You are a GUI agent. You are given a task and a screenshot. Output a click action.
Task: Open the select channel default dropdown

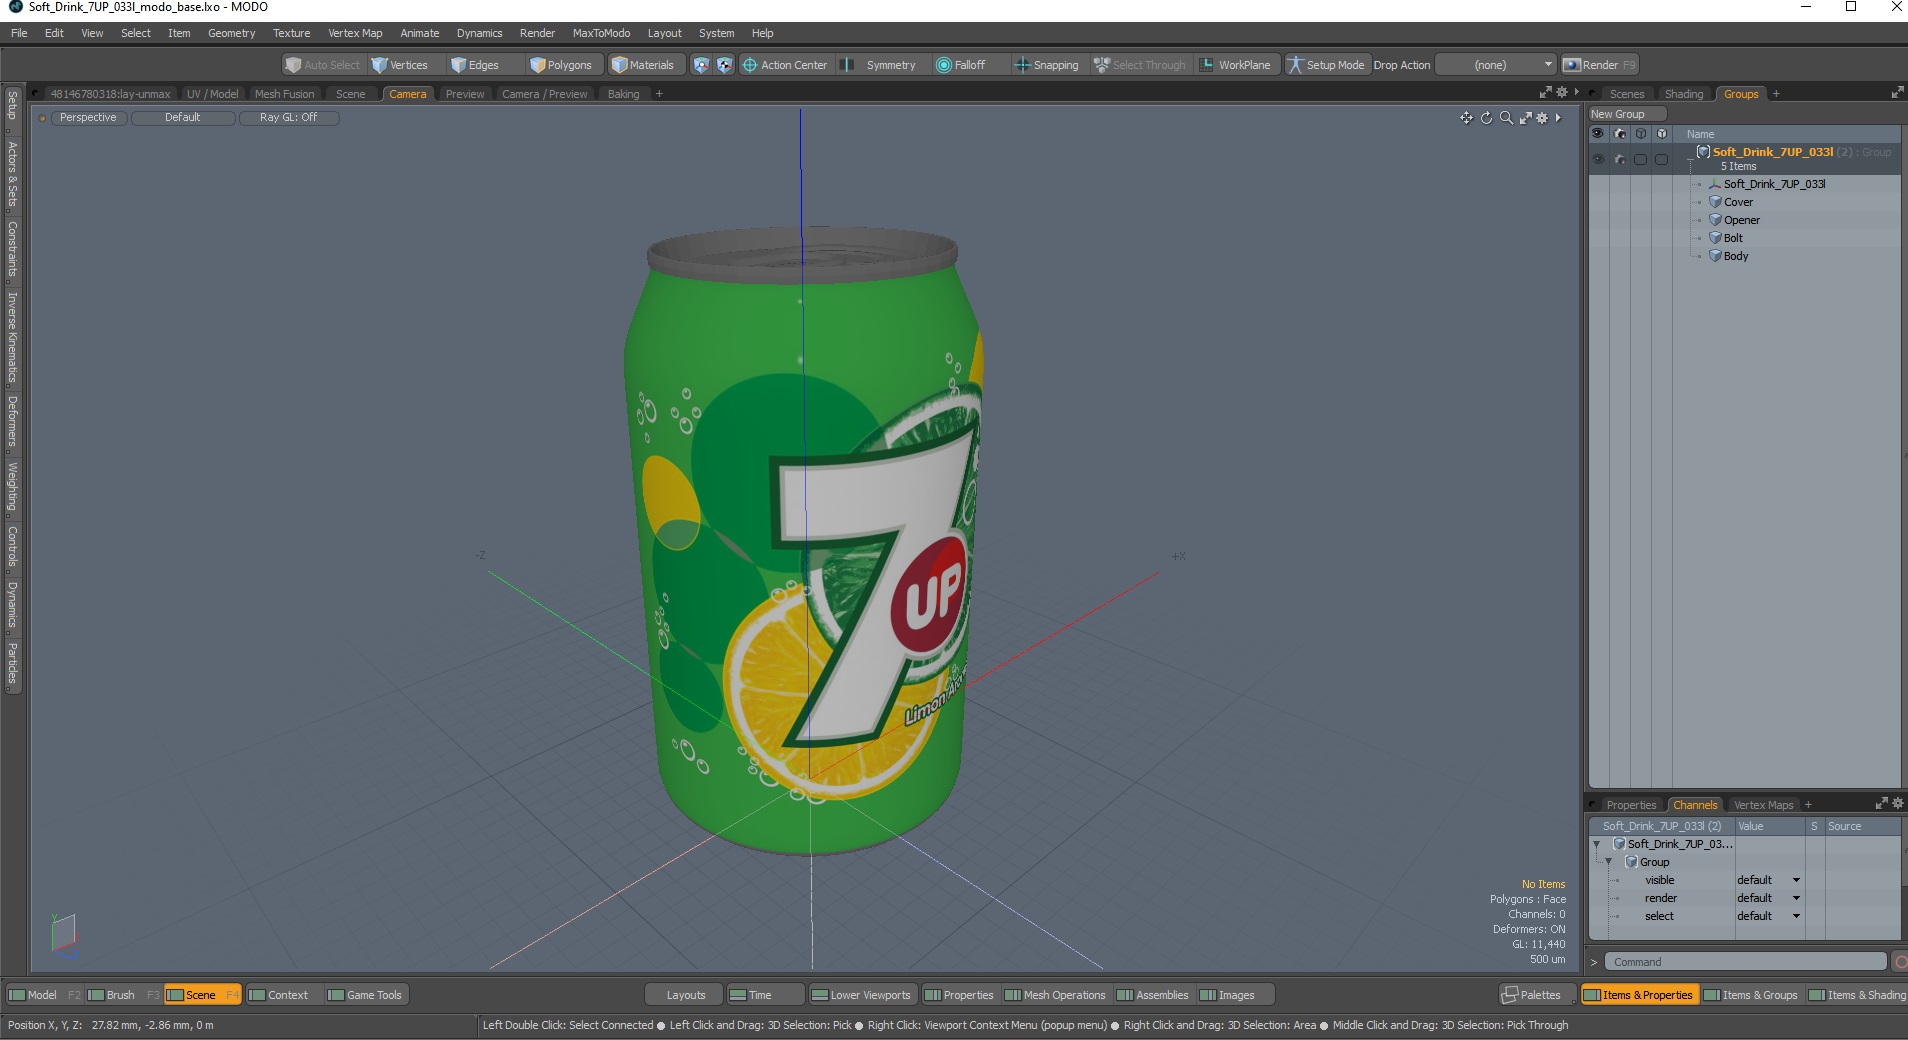tap(1768, 916)
